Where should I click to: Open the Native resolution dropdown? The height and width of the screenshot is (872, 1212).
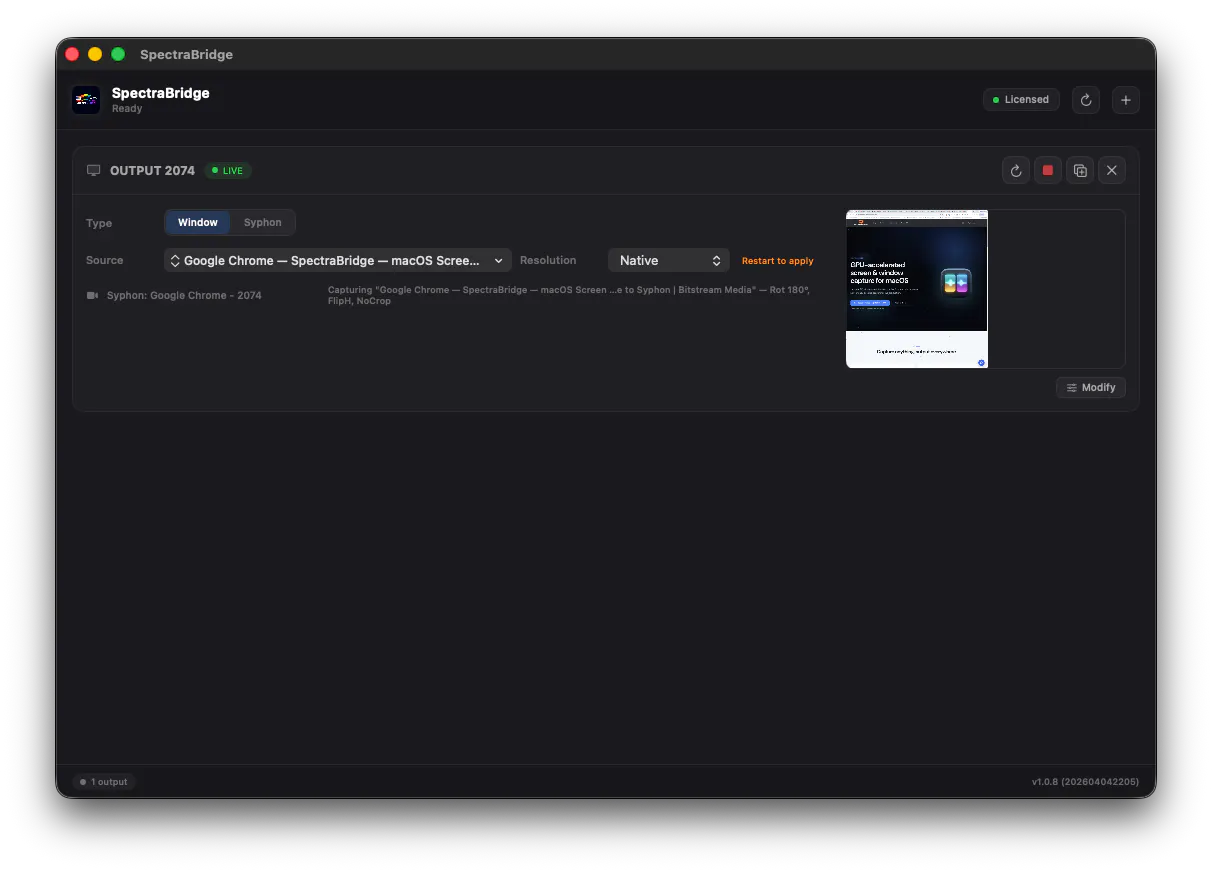[669, 261]
